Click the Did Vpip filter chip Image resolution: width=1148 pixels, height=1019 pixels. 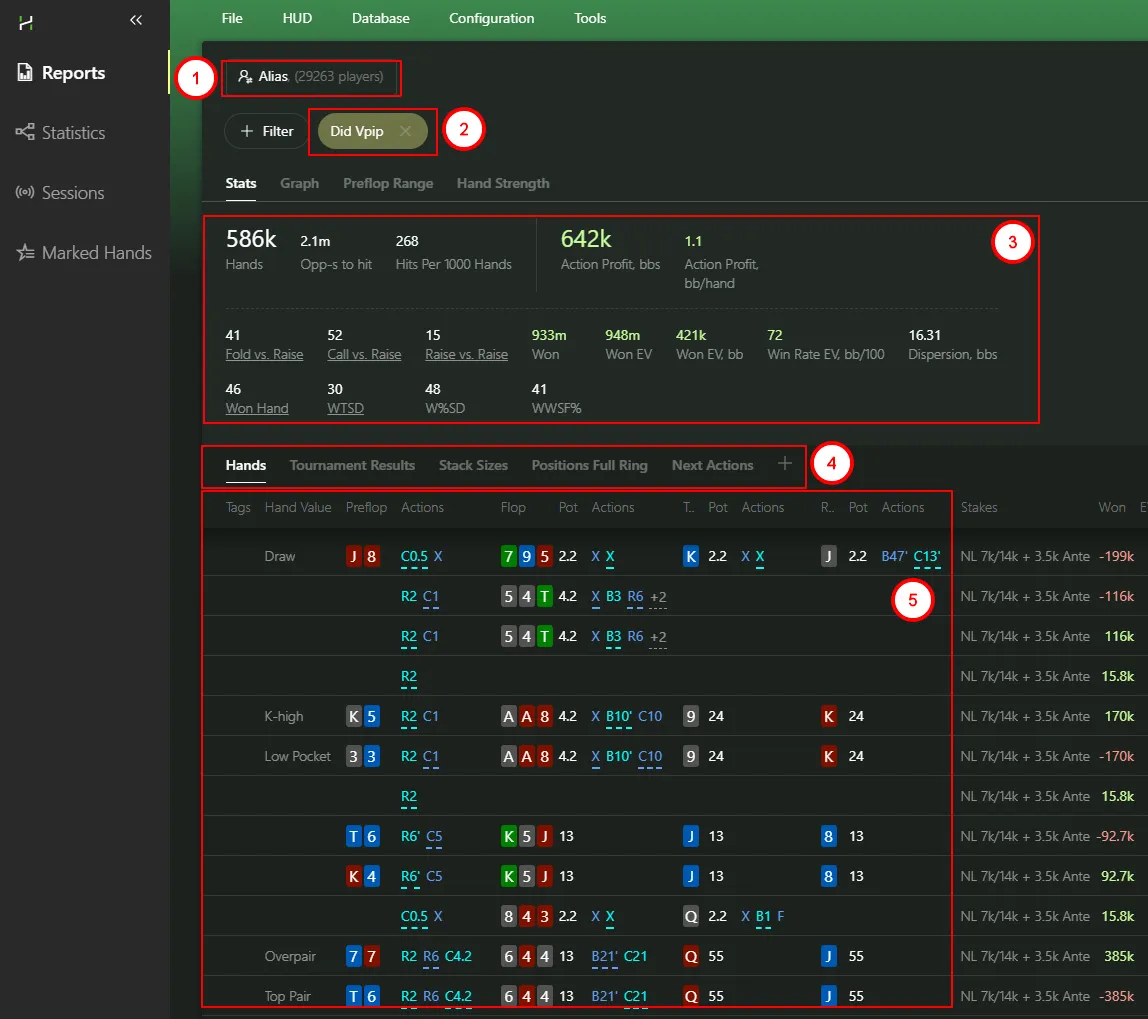(357, 131)
